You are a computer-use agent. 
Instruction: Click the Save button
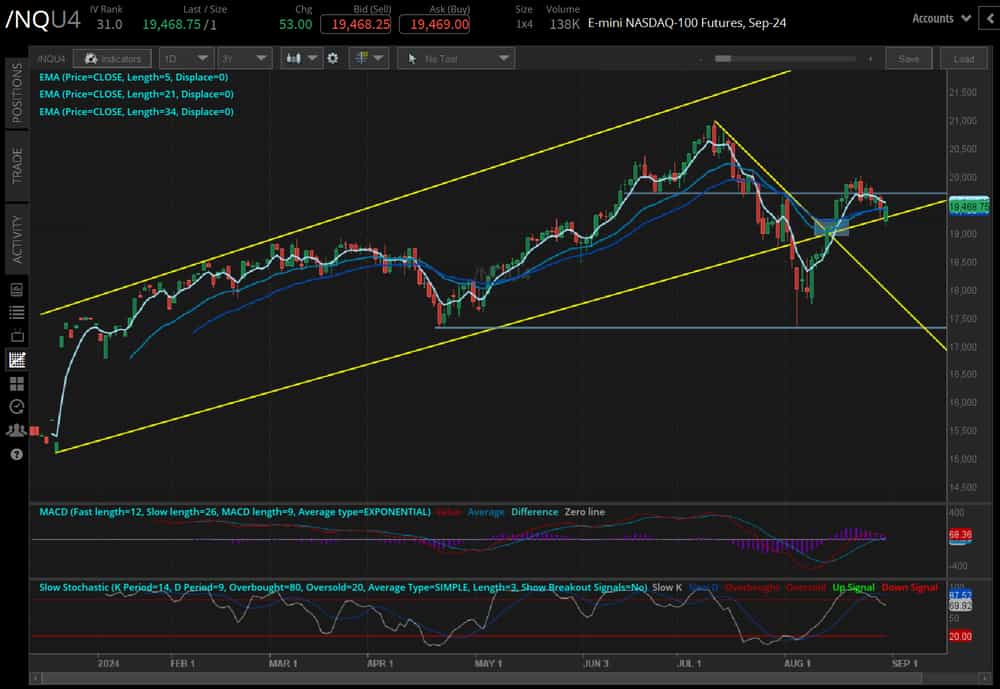coord(908,58)
